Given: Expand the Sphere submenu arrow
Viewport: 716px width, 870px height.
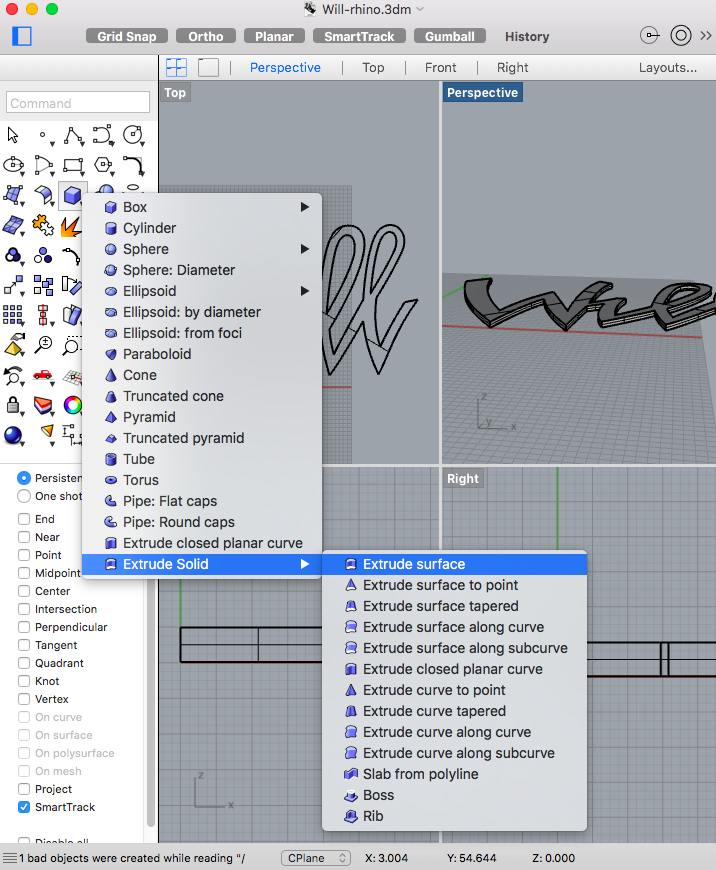Looking at the screenshot, I should (x=304, y=249).
